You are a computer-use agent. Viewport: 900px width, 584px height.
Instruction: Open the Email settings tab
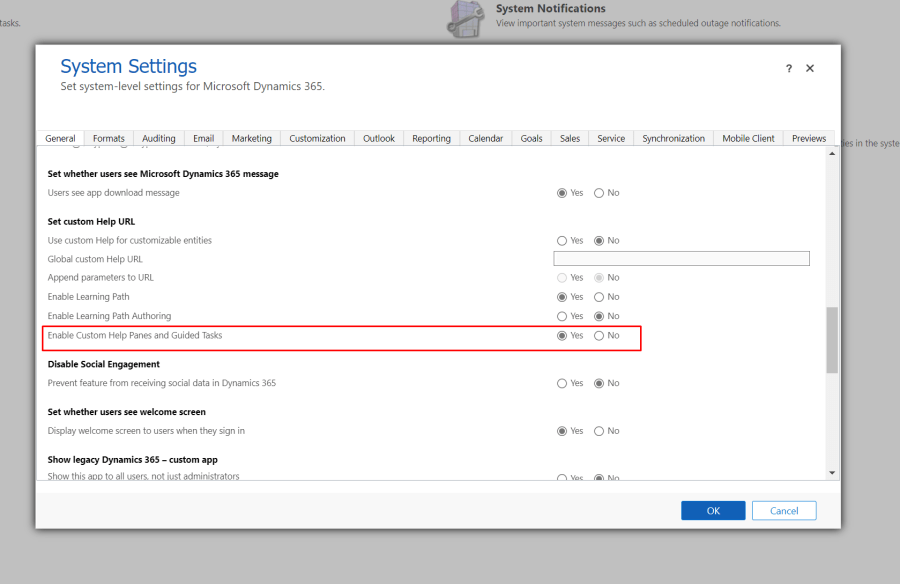point(203,138)
